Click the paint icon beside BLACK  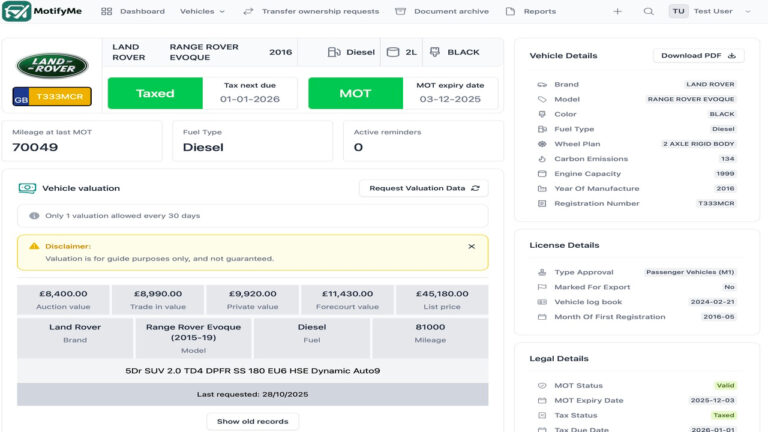coord(434,52)
